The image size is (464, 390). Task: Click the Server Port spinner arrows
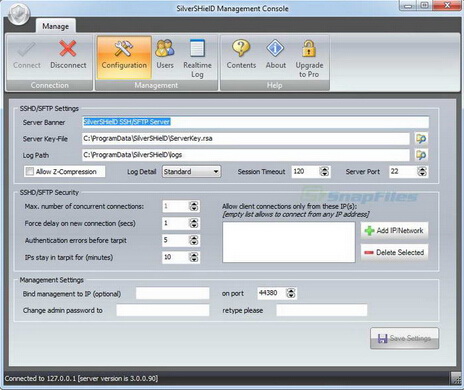[x=422, y=172]
